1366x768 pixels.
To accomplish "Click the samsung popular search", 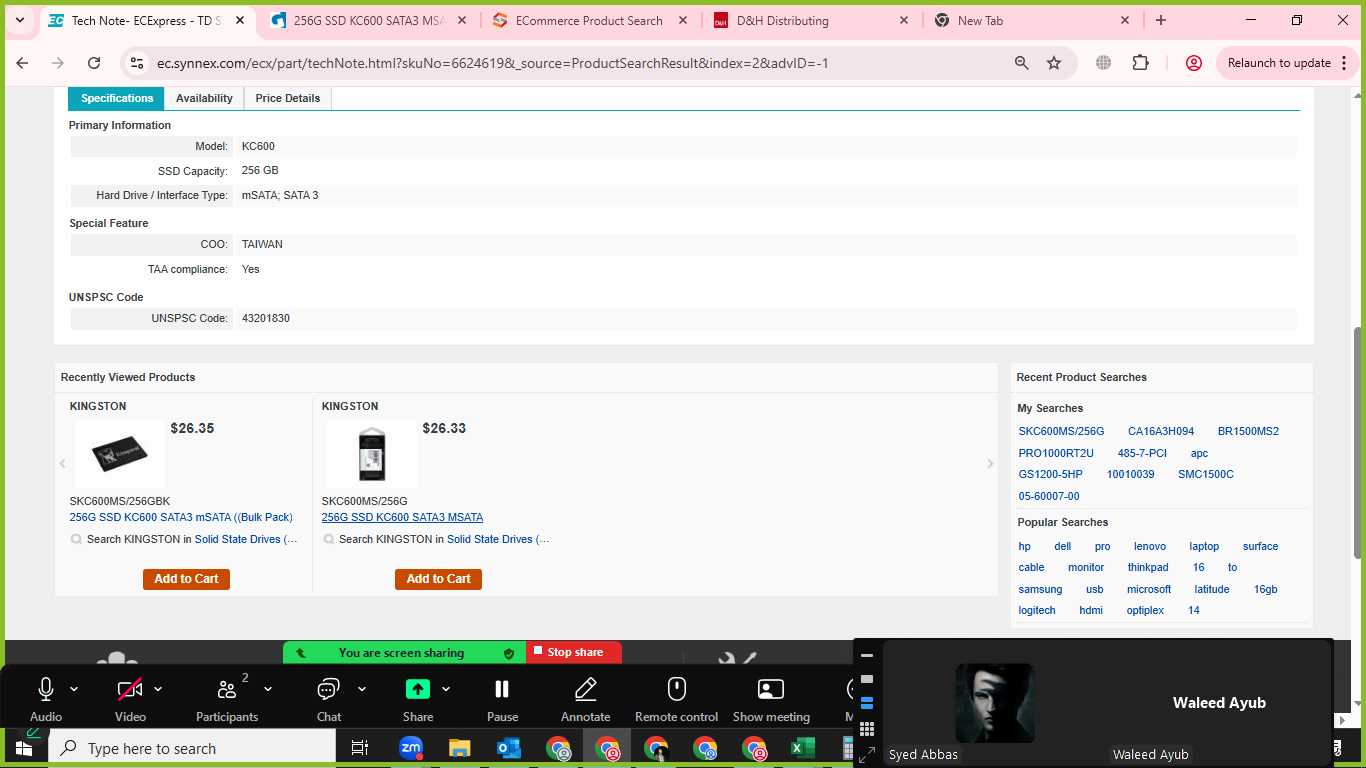I will pyautogui.click(x=1040, y=589).
